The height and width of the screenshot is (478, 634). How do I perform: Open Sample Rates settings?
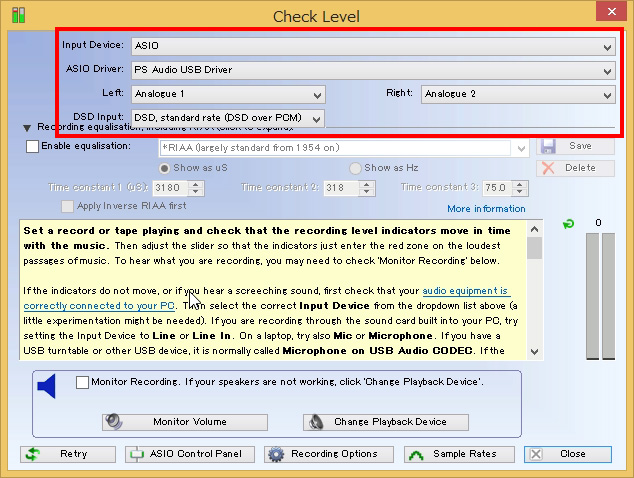(455, 454)
